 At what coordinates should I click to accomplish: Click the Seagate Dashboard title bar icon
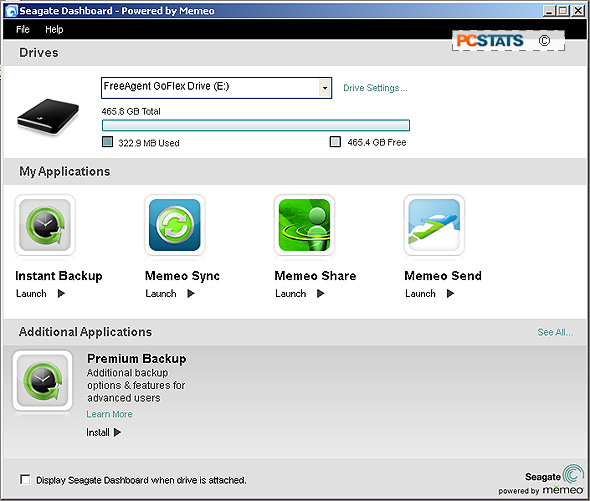pyautogui.click(x=11, y=11)
